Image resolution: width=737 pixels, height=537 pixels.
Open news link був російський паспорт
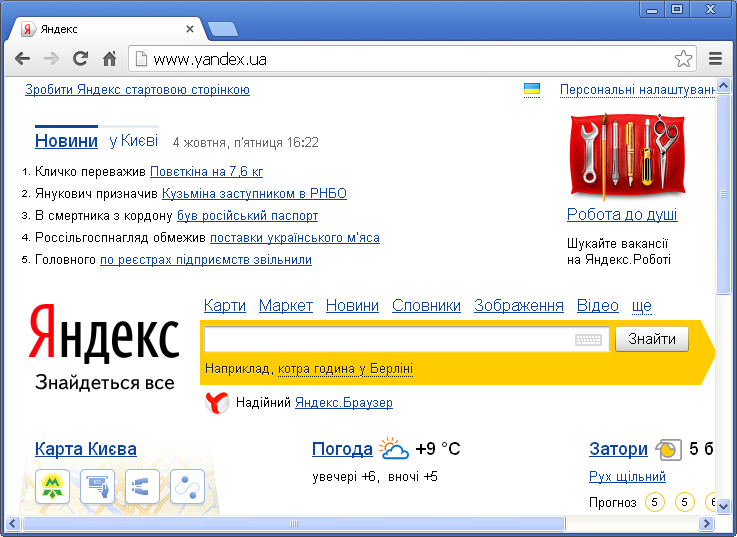247,216
